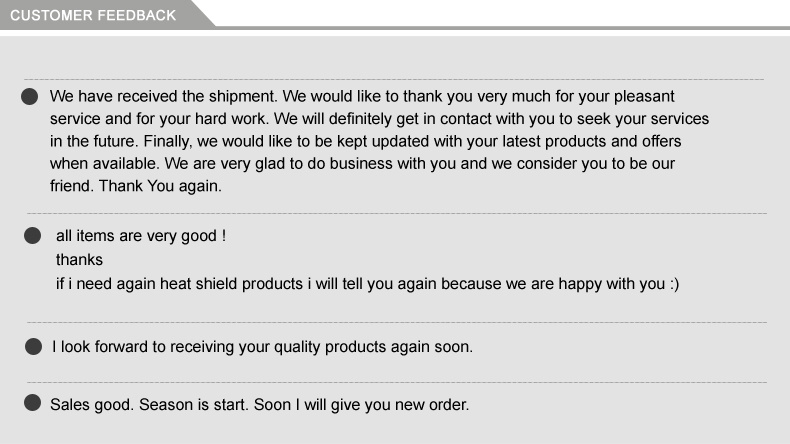Click 'all items are very good !' text
Screen dimensions: 790x444
(141, 236)
